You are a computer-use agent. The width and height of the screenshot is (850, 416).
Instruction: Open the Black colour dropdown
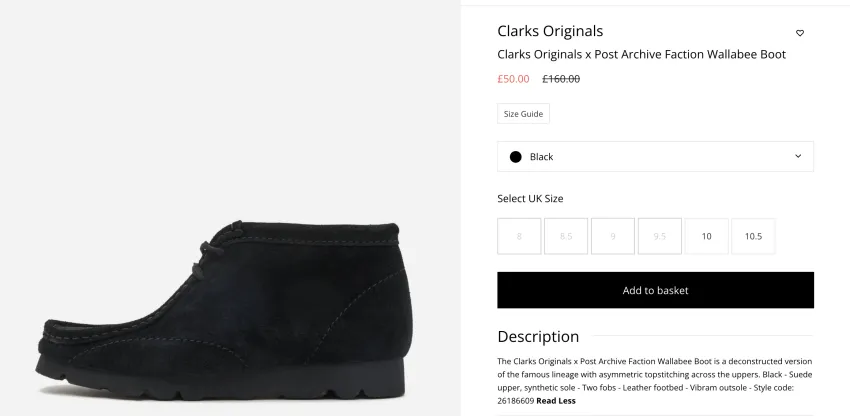pyautogui.click(x=655, y=157)
